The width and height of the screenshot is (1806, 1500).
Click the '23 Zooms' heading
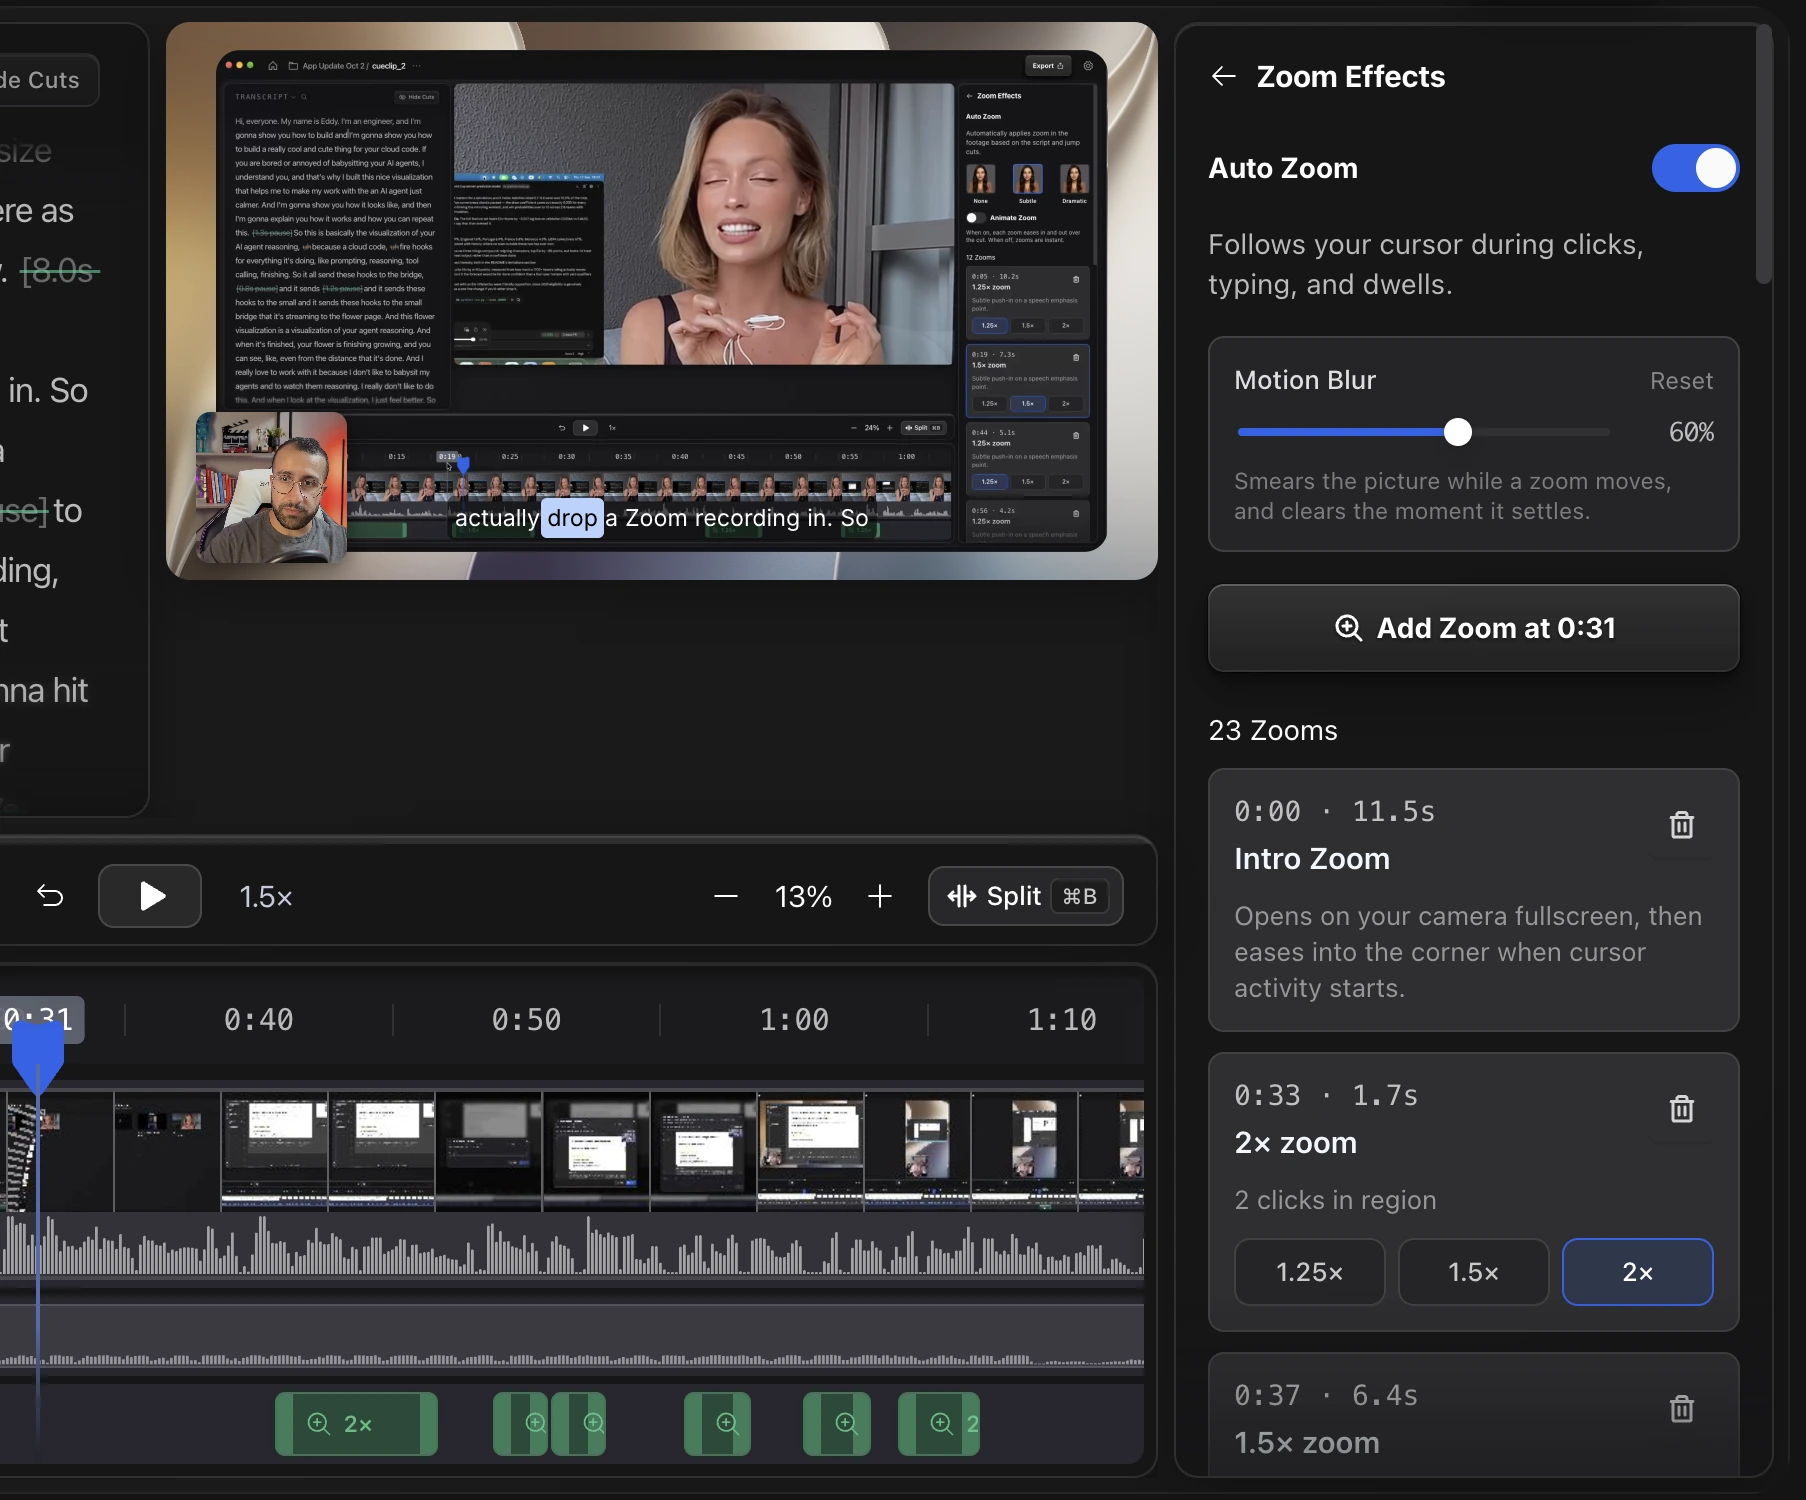tap(1273, 731)
